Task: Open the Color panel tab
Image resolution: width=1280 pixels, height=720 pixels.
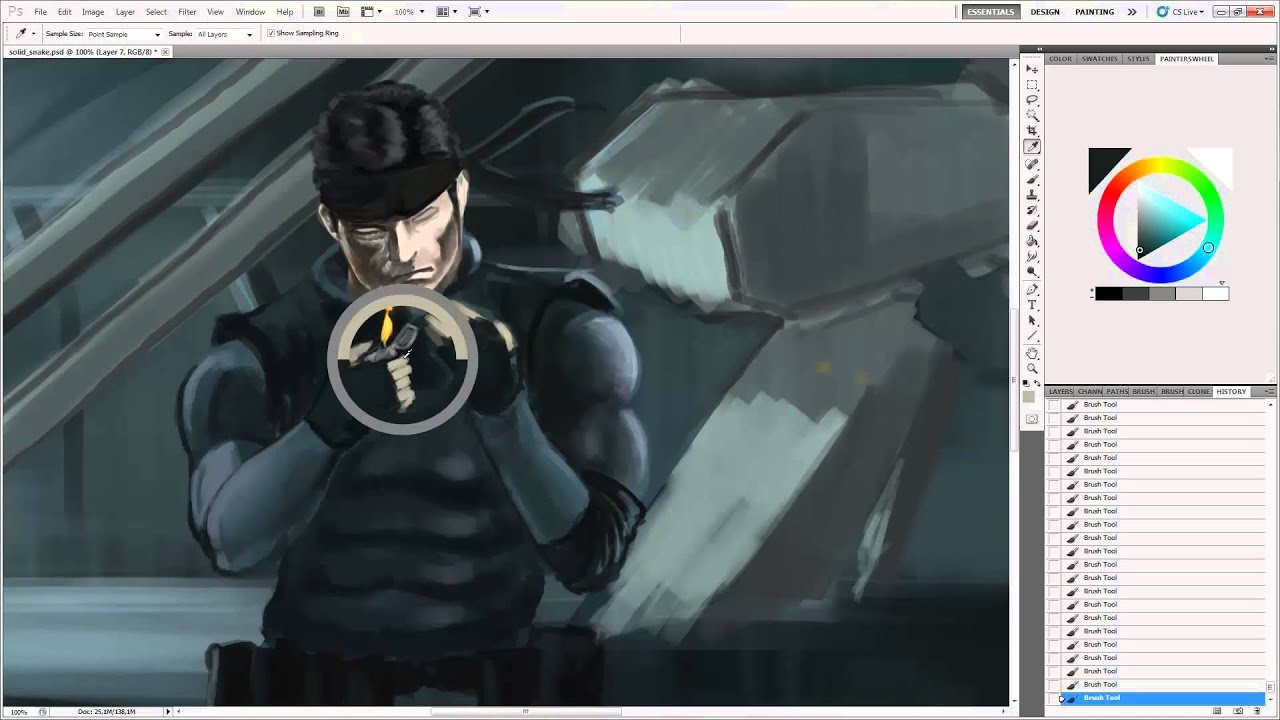Action: click(1060, 59)
